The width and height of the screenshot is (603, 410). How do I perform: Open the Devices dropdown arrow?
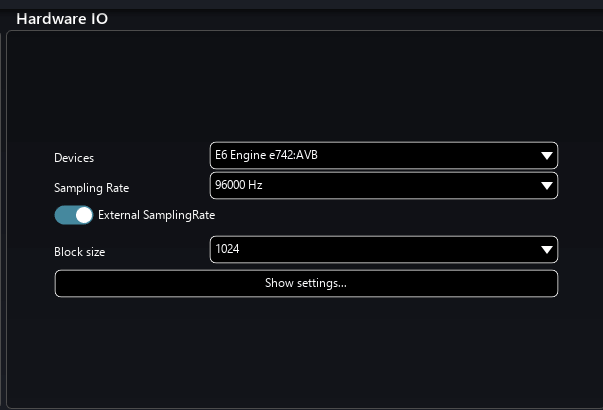546,156
